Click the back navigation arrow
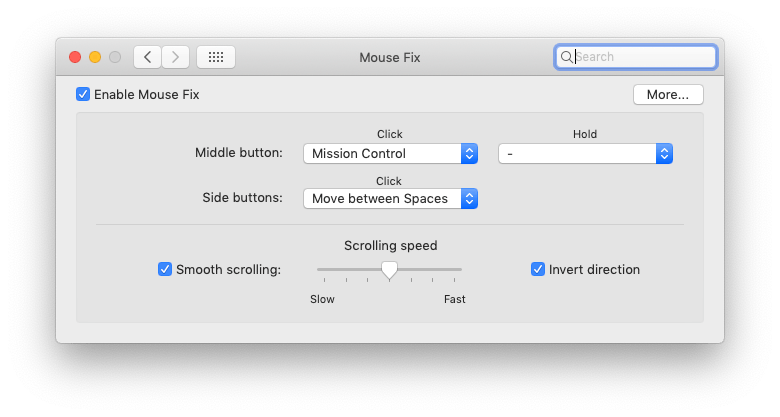The height and width of the screenshot is (417, 780). point(148,57)
